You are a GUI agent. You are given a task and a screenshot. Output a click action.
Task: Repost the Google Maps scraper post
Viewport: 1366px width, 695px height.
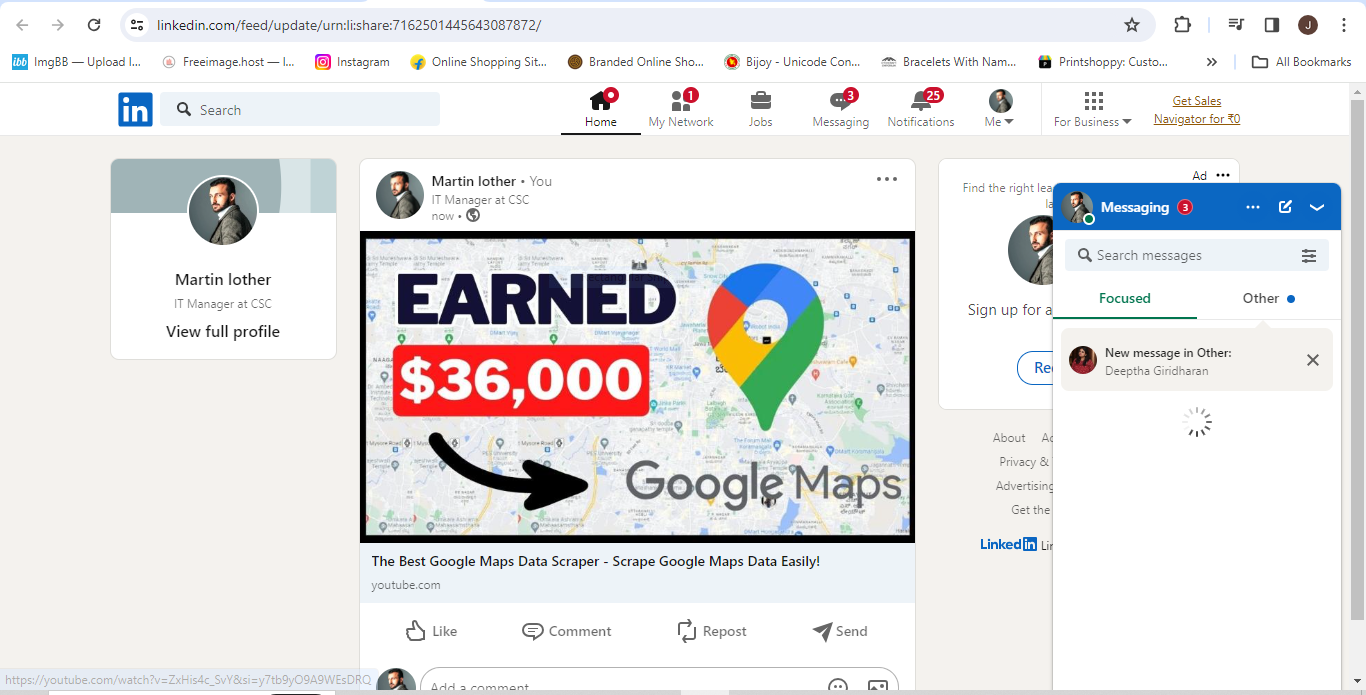point(711,631)
